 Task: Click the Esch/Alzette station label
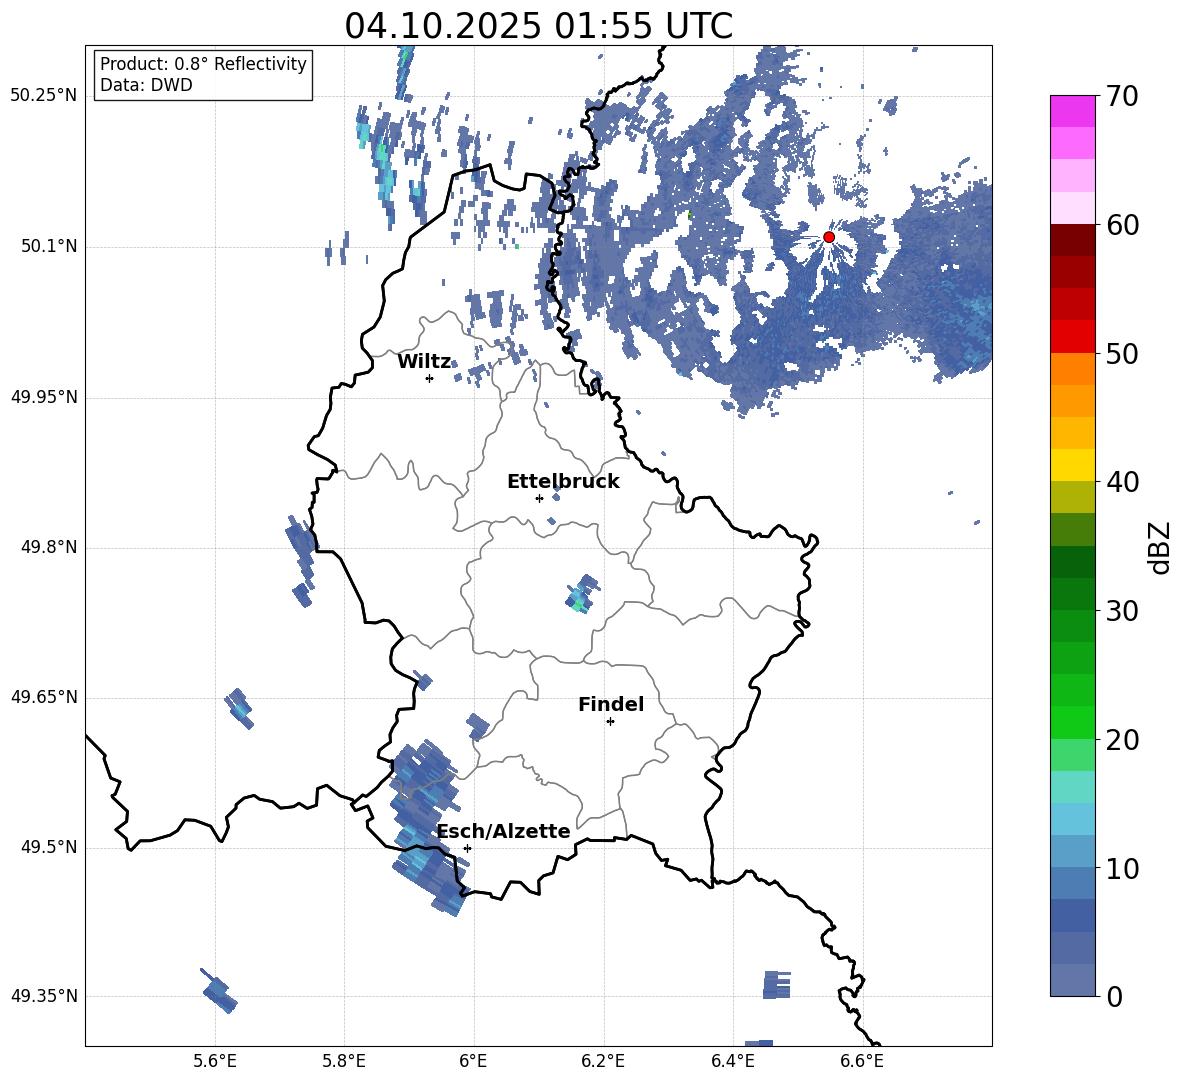pyautogui.click(x=504, y=831)
